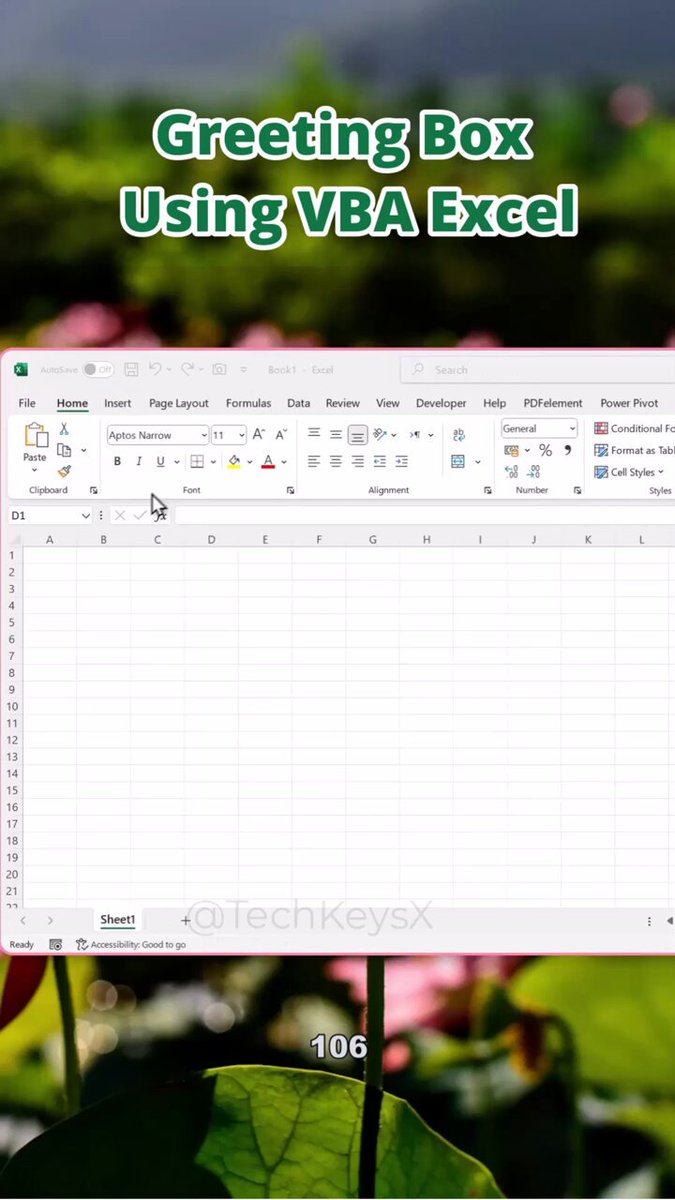This screenshot has height=1200, width=675.
Task: Apply Top Align to cell
Action: pos(314,434)
